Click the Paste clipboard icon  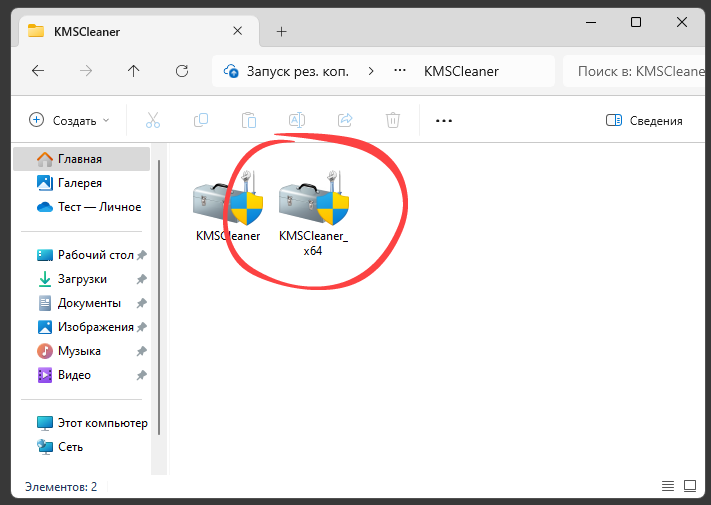[x=249, y=120]
